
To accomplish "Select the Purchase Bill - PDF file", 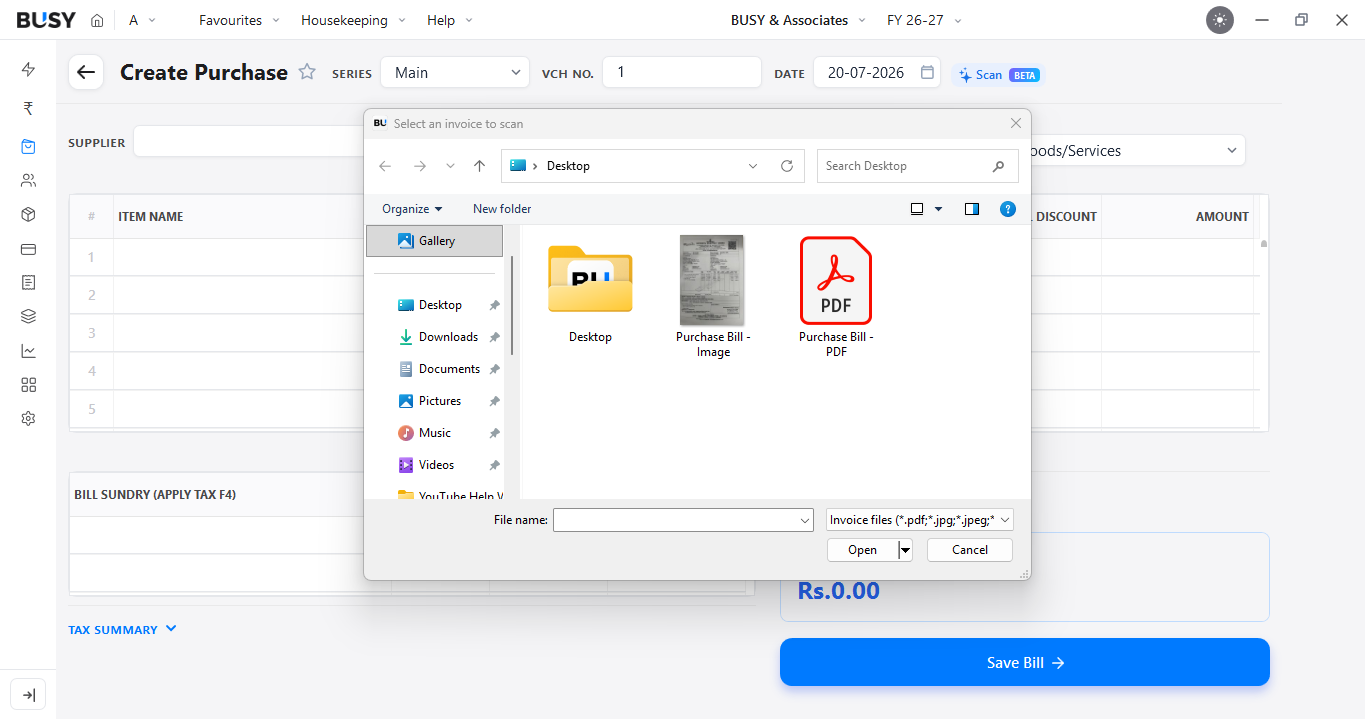I will [836, 296].
